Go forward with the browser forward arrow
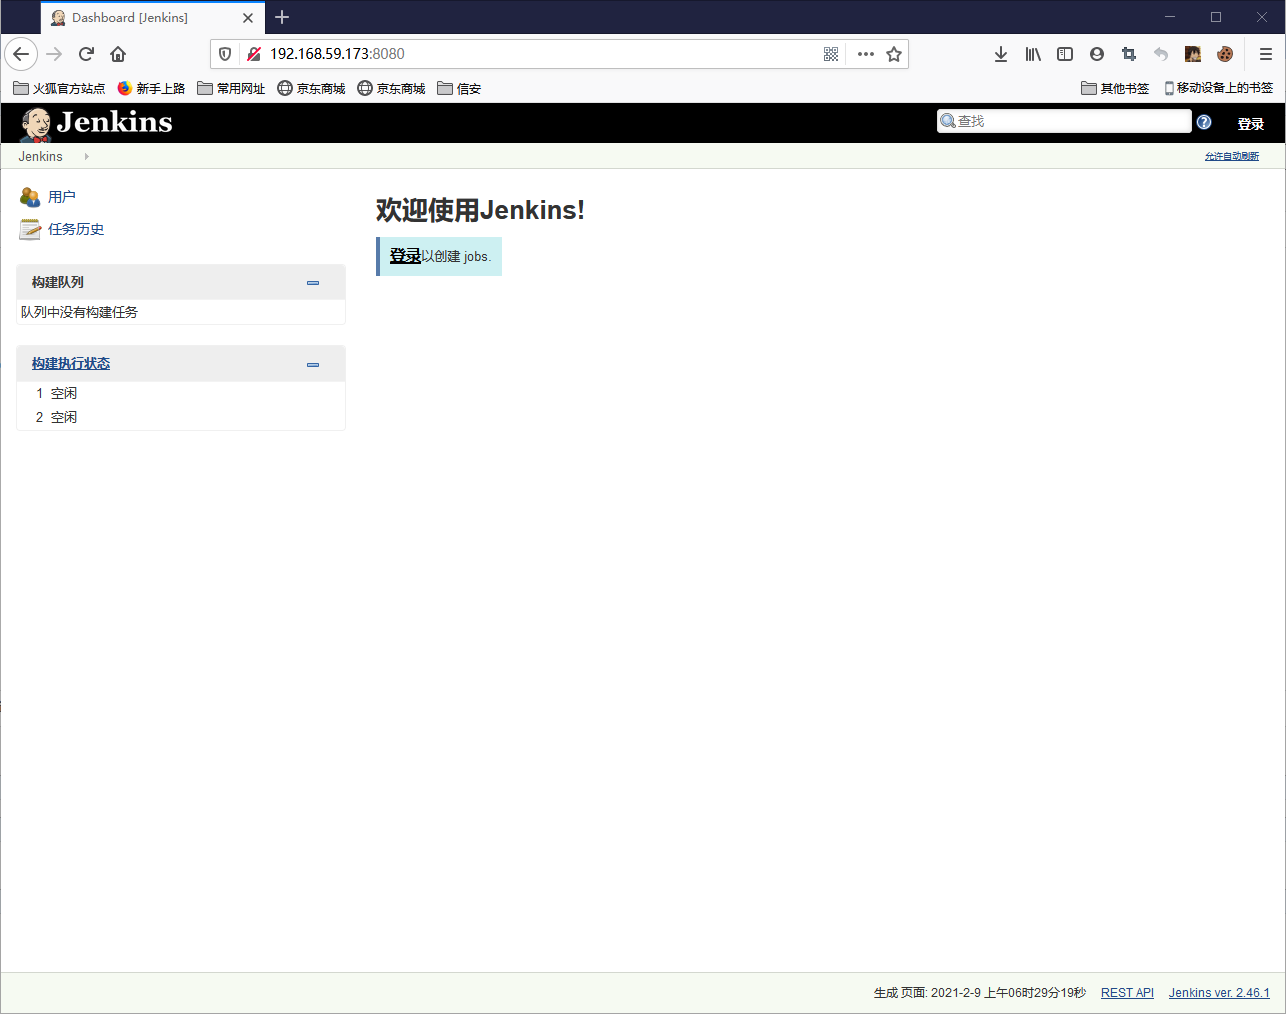 (x=54, y=54)
